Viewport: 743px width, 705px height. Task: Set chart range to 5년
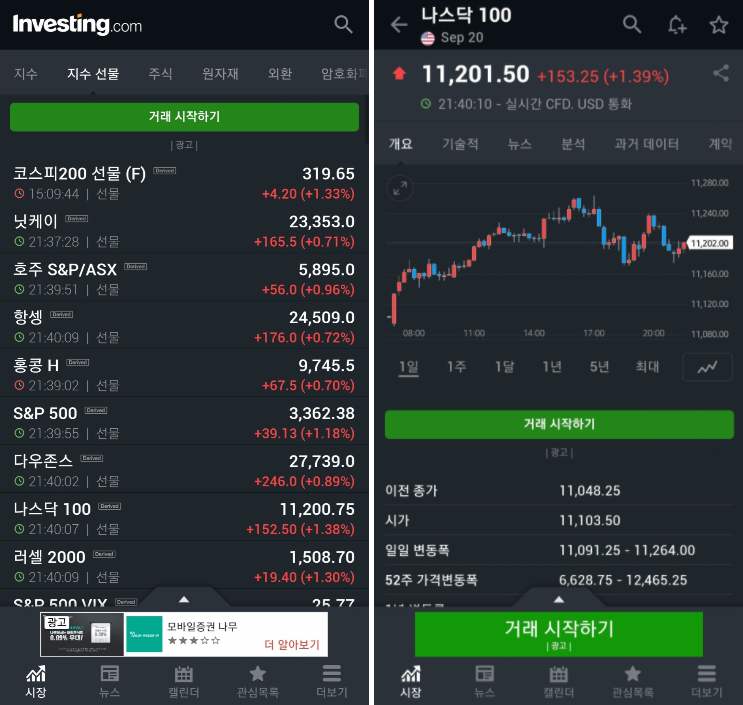tap(599, 367)
